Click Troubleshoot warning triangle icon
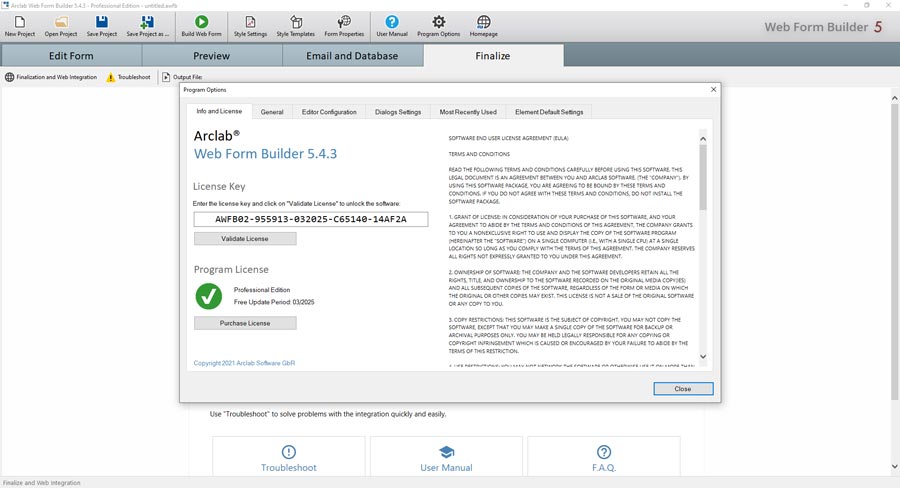This screenshot has height=488, width=900. (111, 77)
